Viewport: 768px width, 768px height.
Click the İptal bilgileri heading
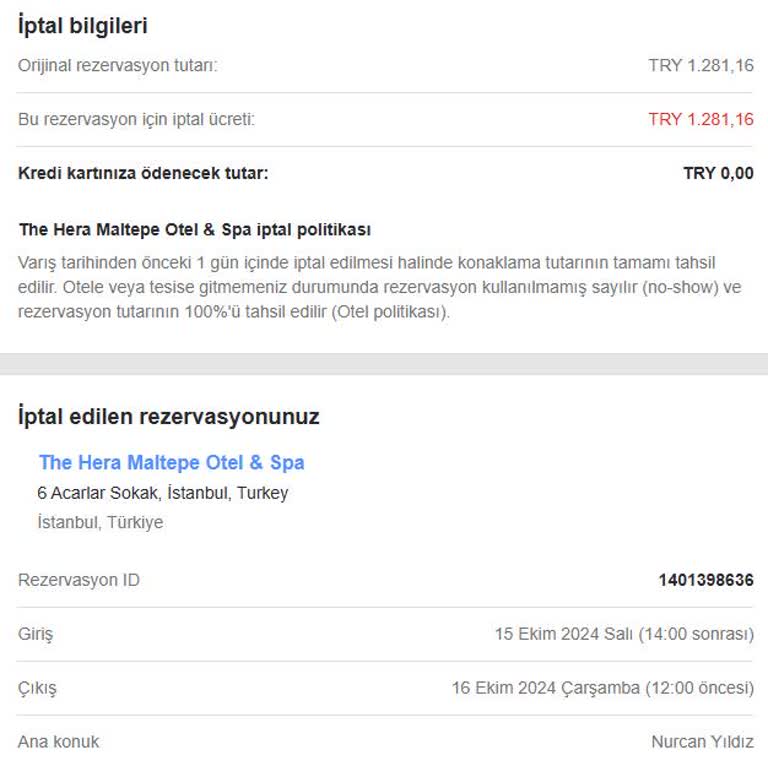click(82, 26)
